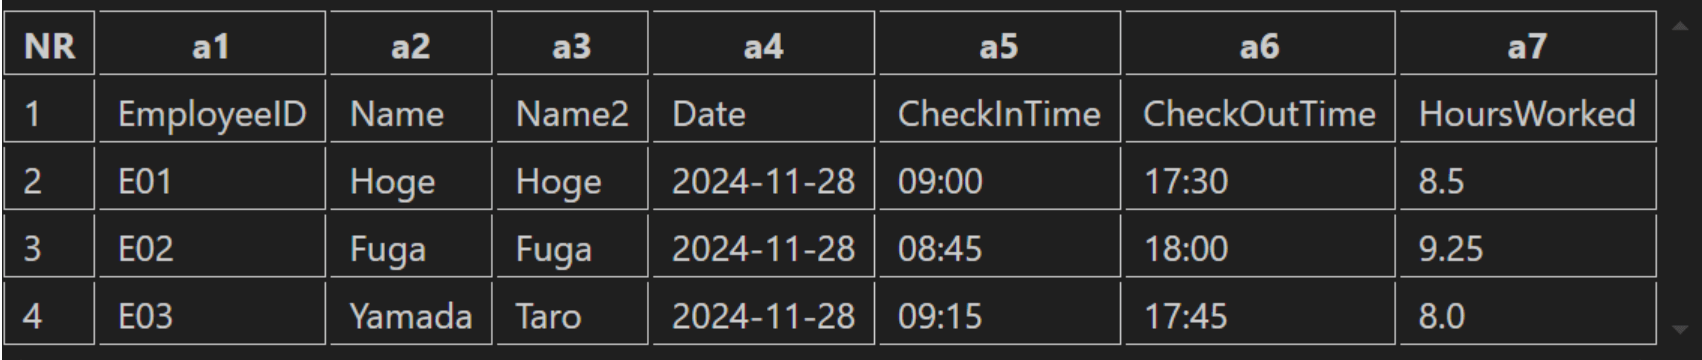Select row number 4 cell
The image size is (1702, 360).
tap(49, 315)
